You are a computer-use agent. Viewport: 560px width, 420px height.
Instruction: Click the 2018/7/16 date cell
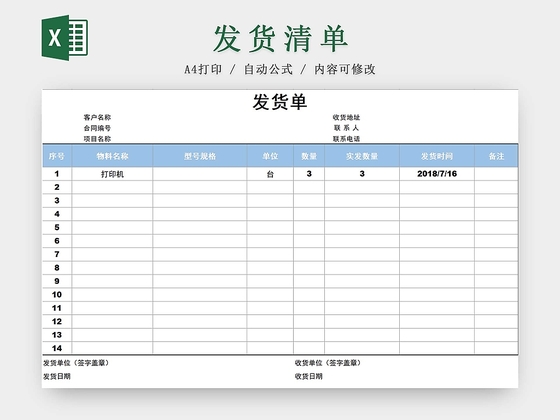point(437,174)
